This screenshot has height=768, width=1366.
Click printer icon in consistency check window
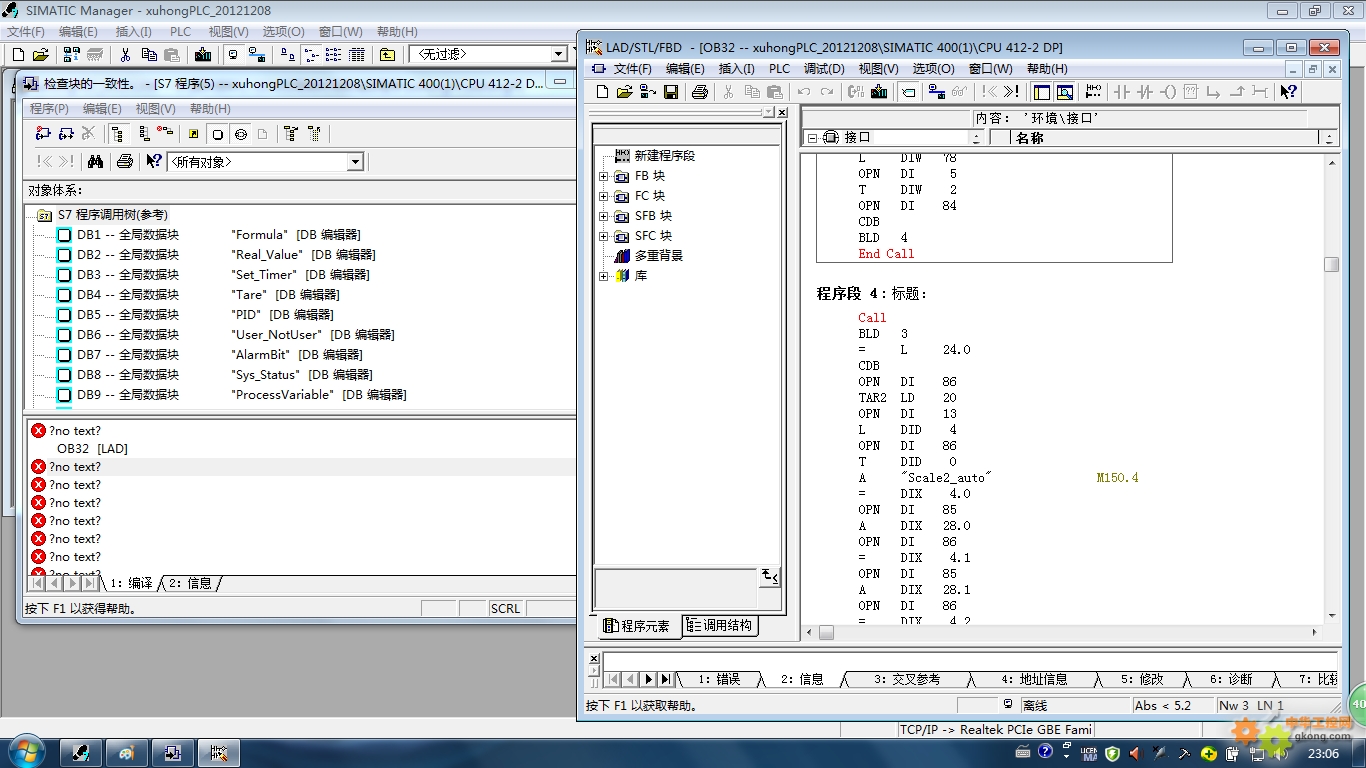click(125, 161)
